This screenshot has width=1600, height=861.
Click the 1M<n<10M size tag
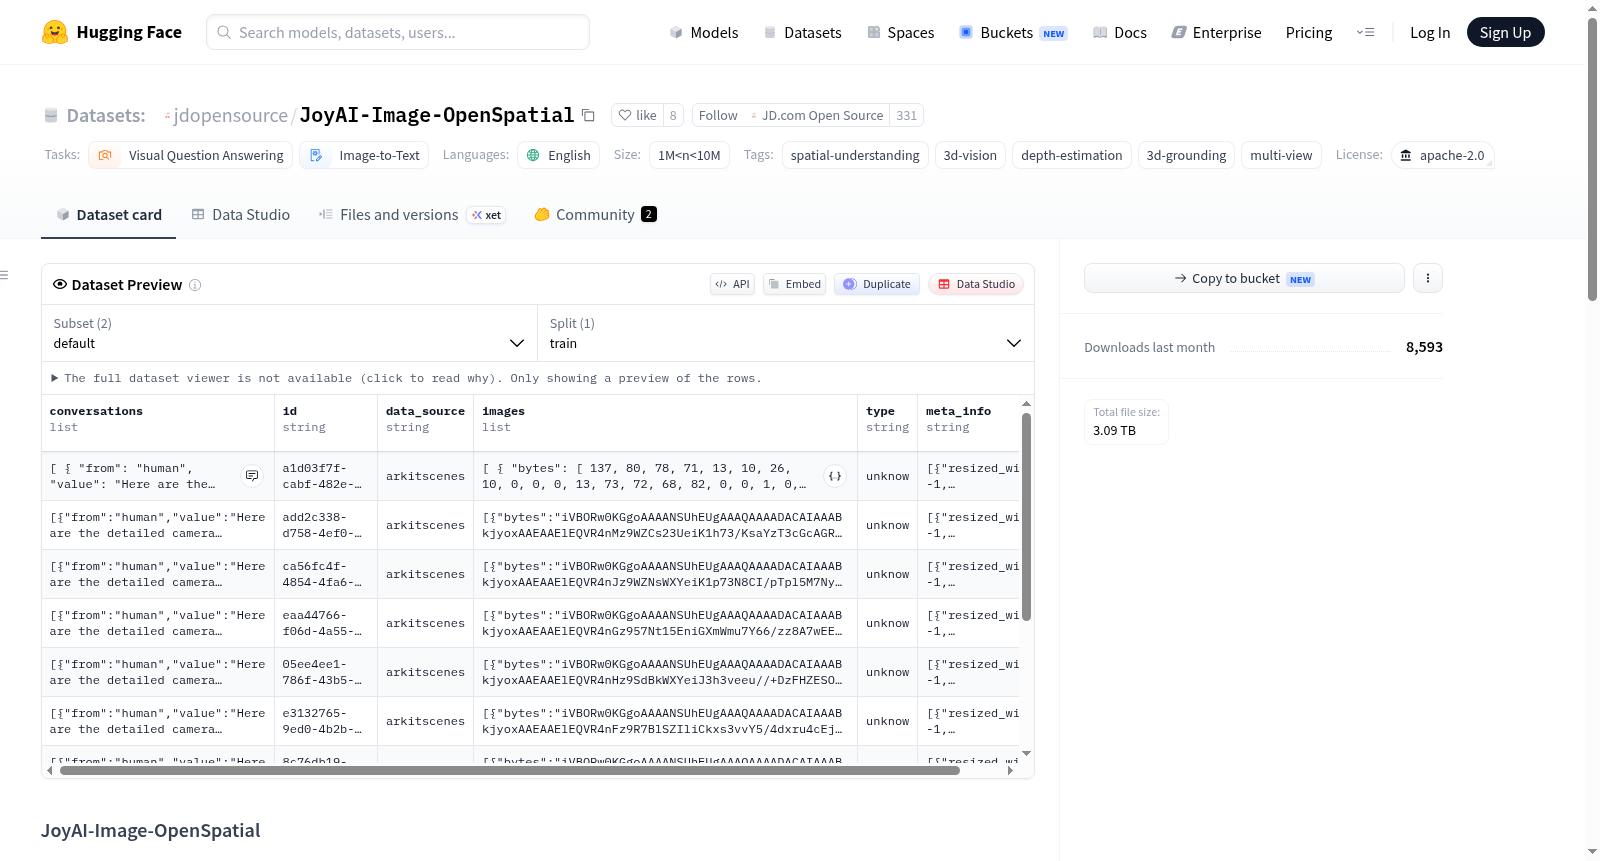point(689,155)
